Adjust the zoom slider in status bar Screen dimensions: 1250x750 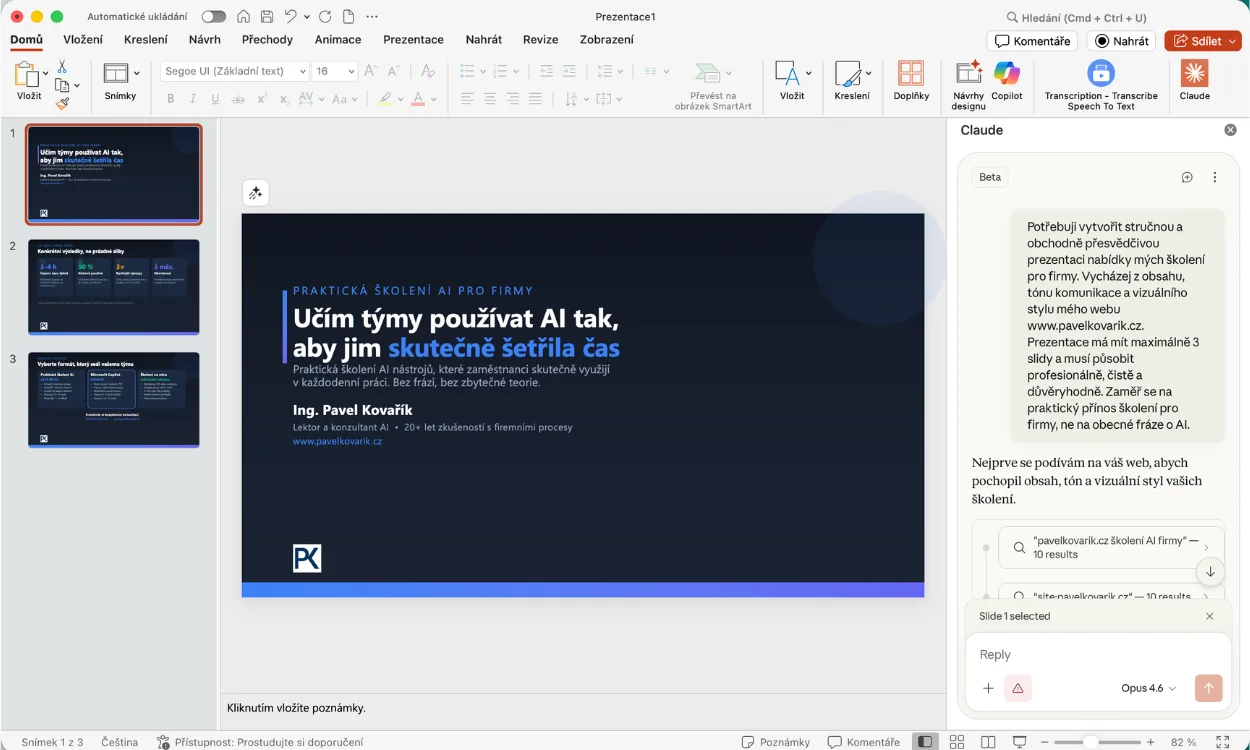click(1091, 742)
